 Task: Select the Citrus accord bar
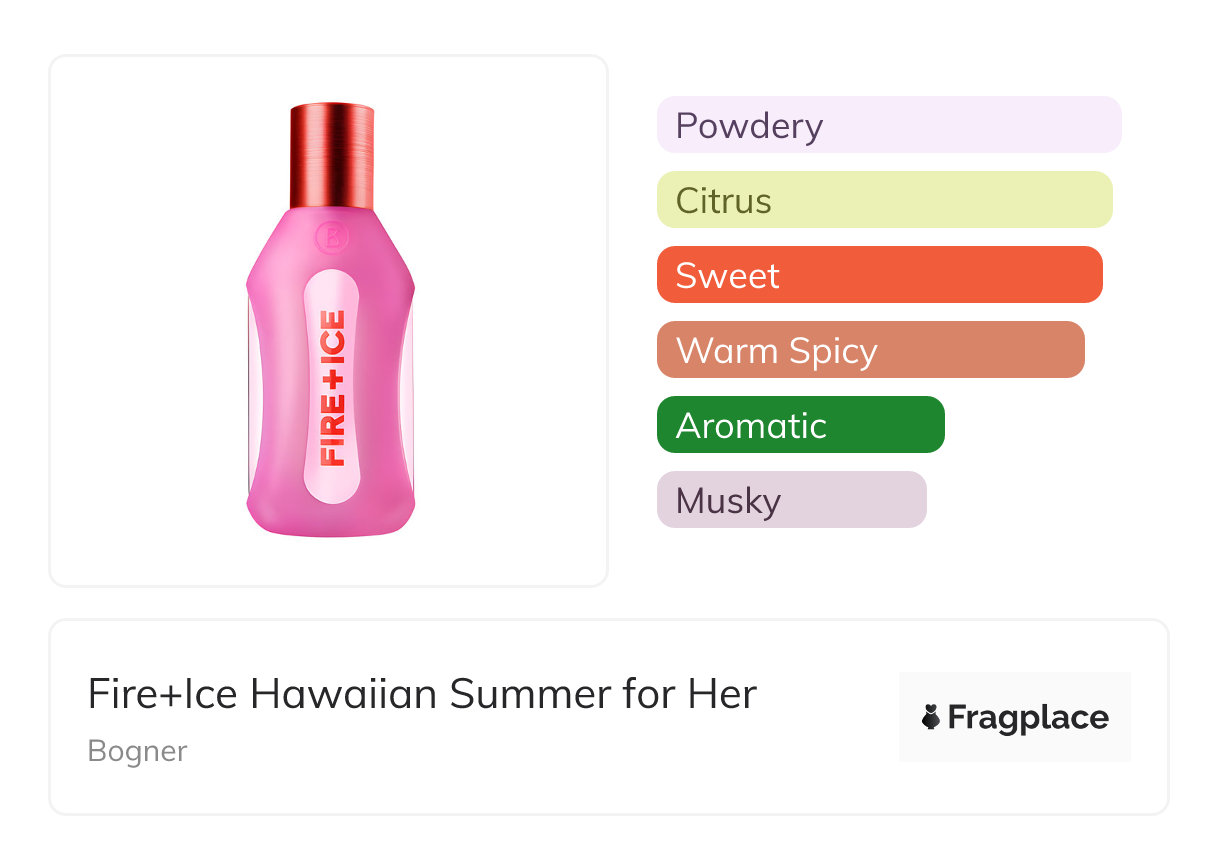tap(884, 200)
